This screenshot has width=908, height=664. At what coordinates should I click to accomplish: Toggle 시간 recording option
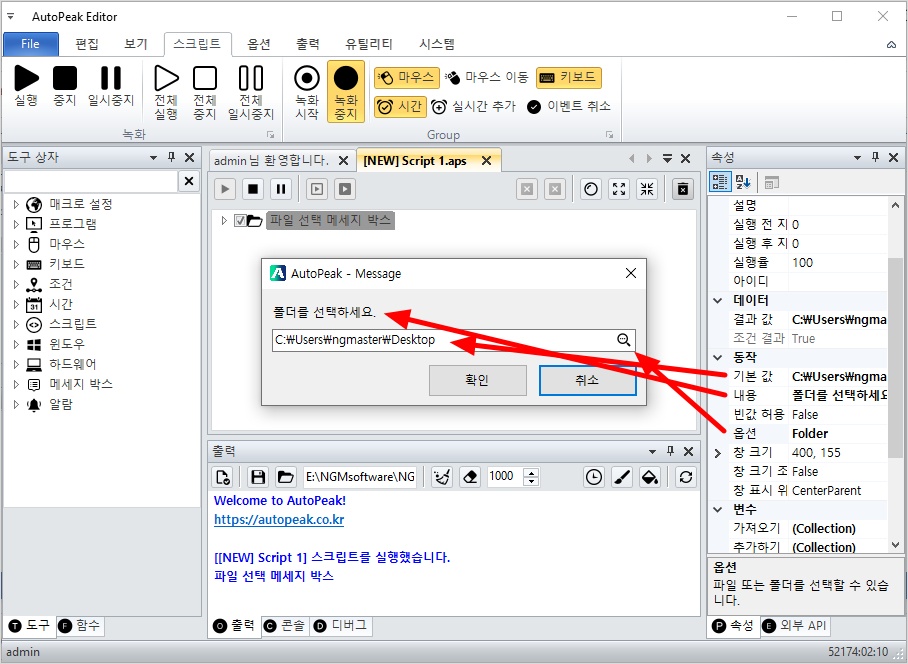tap(400, 107)
